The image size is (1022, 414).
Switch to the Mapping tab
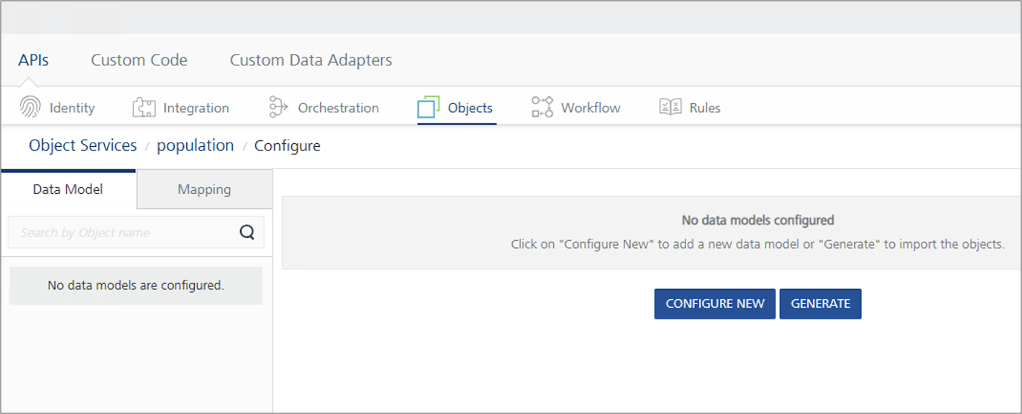[x=204, y=189]
